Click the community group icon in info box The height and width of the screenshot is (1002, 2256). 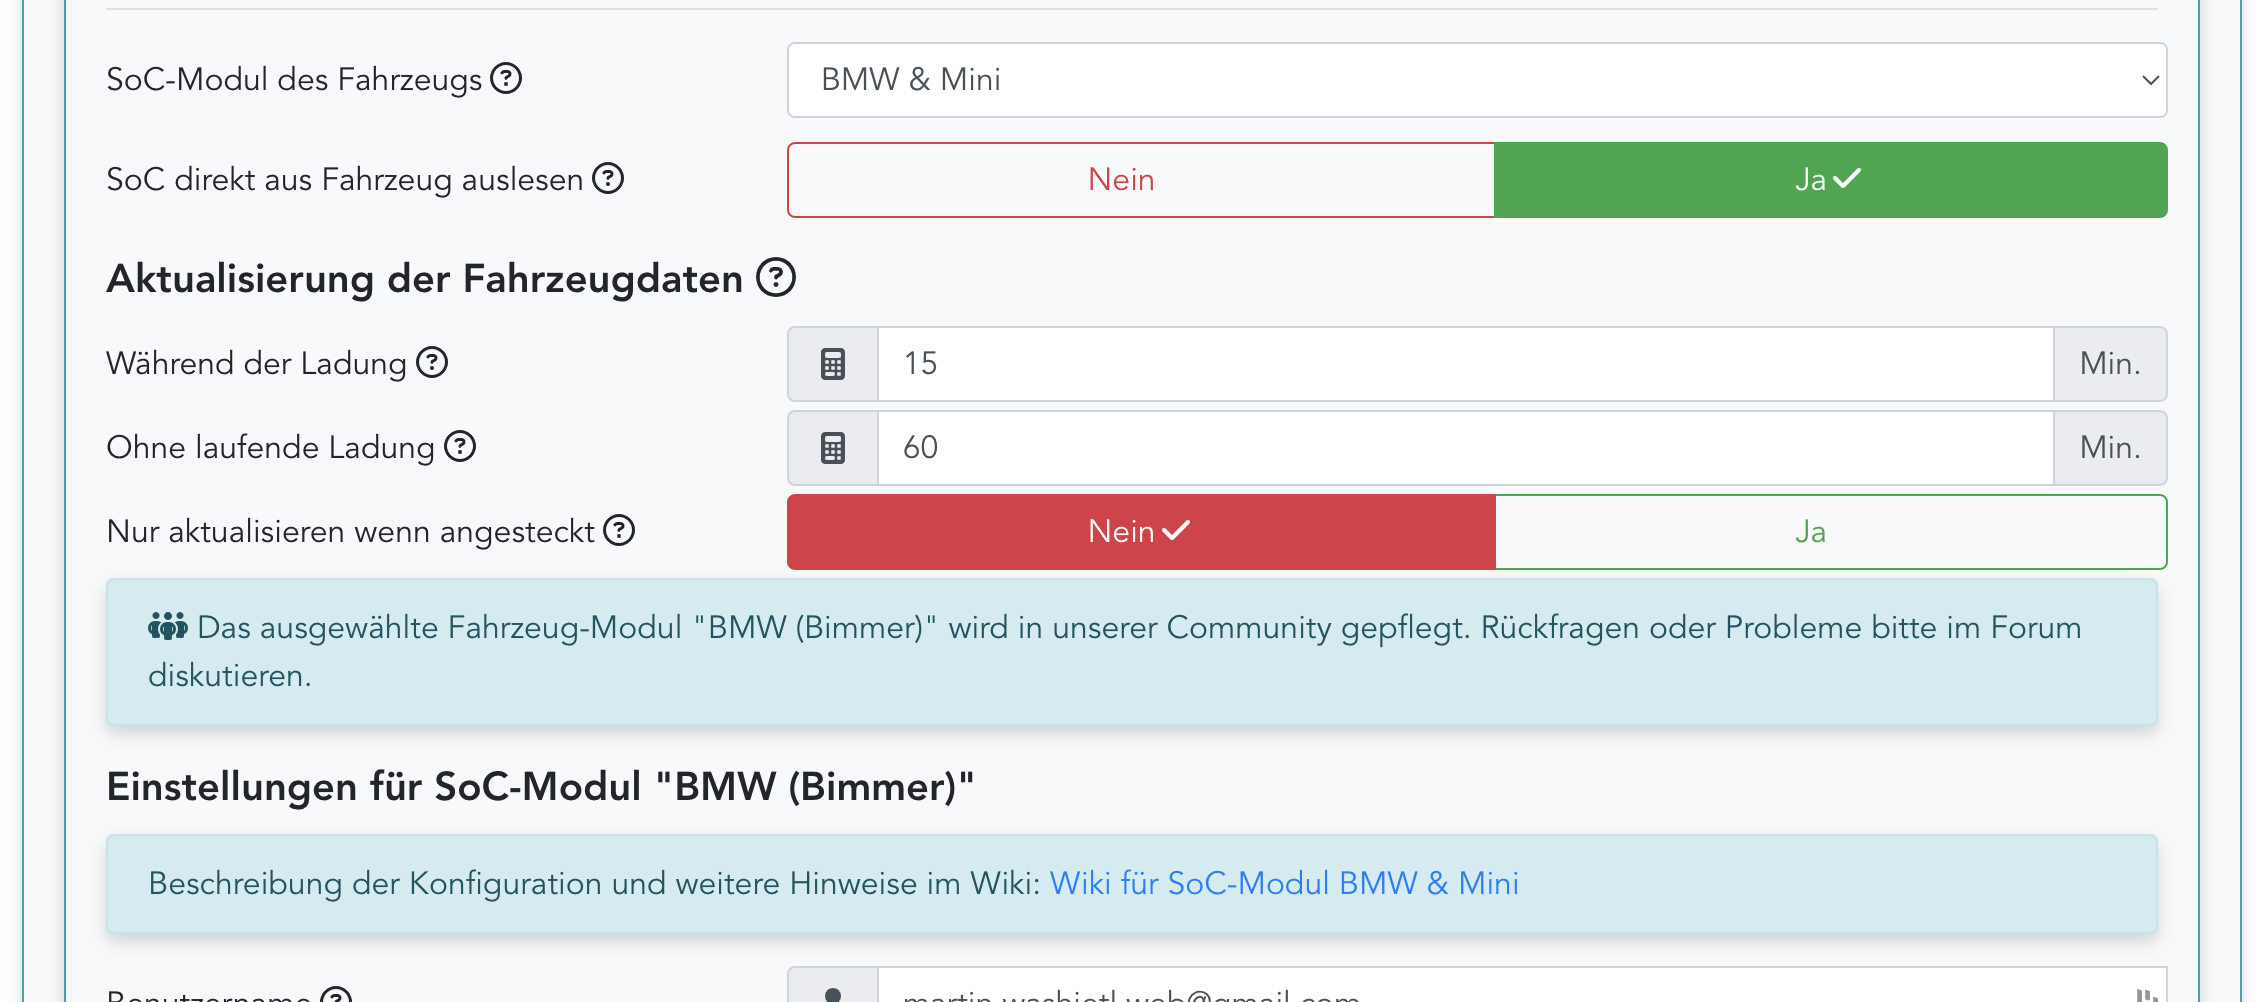pos(167,627)
